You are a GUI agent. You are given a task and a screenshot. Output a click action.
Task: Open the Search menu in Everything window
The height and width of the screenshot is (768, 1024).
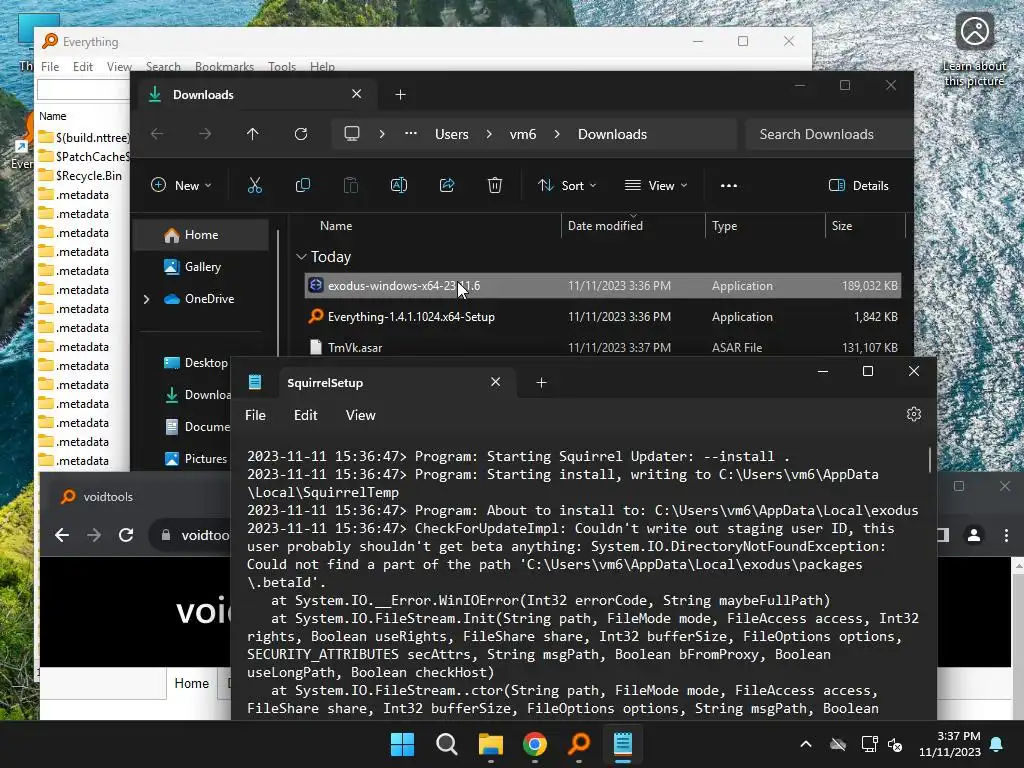[x=163, y=67]
